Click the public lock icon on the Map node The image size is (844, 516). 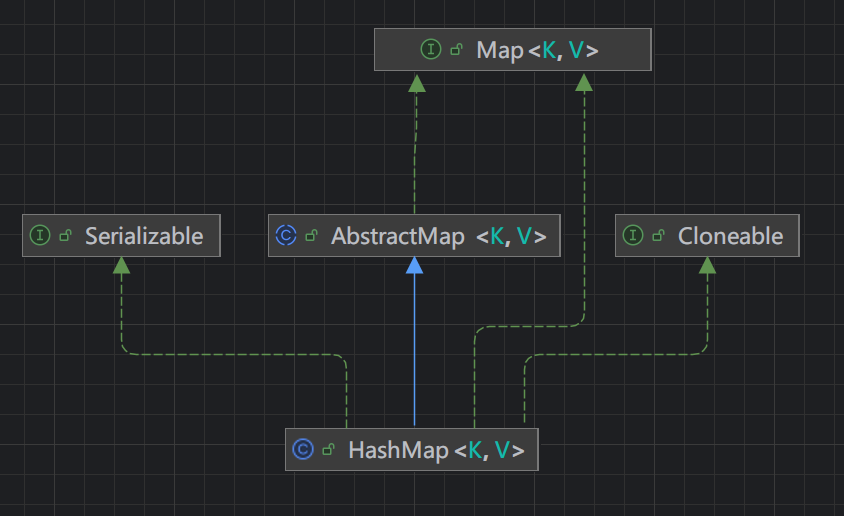pos(456,50)
